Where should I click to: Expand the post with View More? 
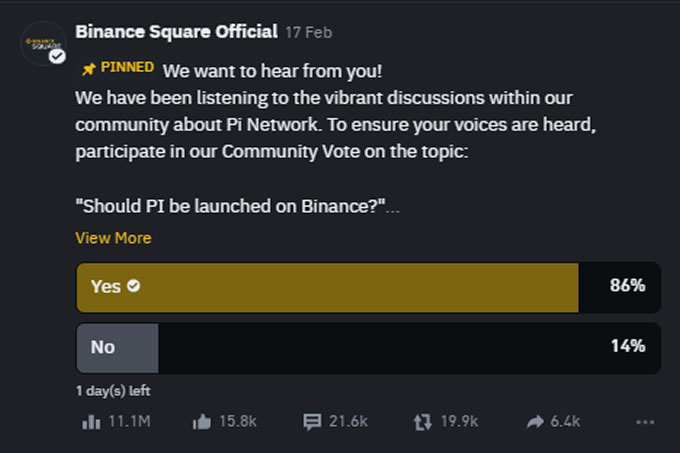coord(113,238)
